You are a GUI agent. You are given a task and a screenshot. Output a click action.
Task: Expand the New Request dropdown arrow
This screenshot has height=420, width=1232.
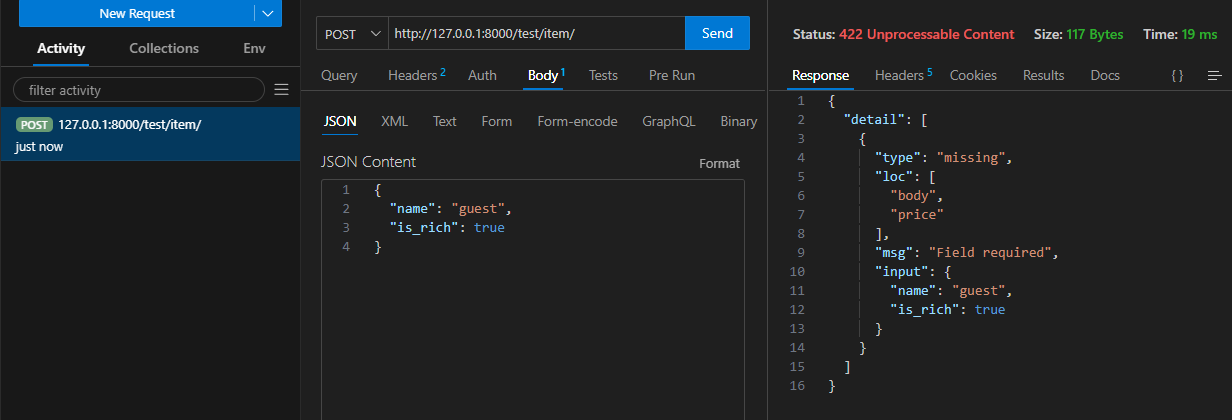tap(267, 13)
